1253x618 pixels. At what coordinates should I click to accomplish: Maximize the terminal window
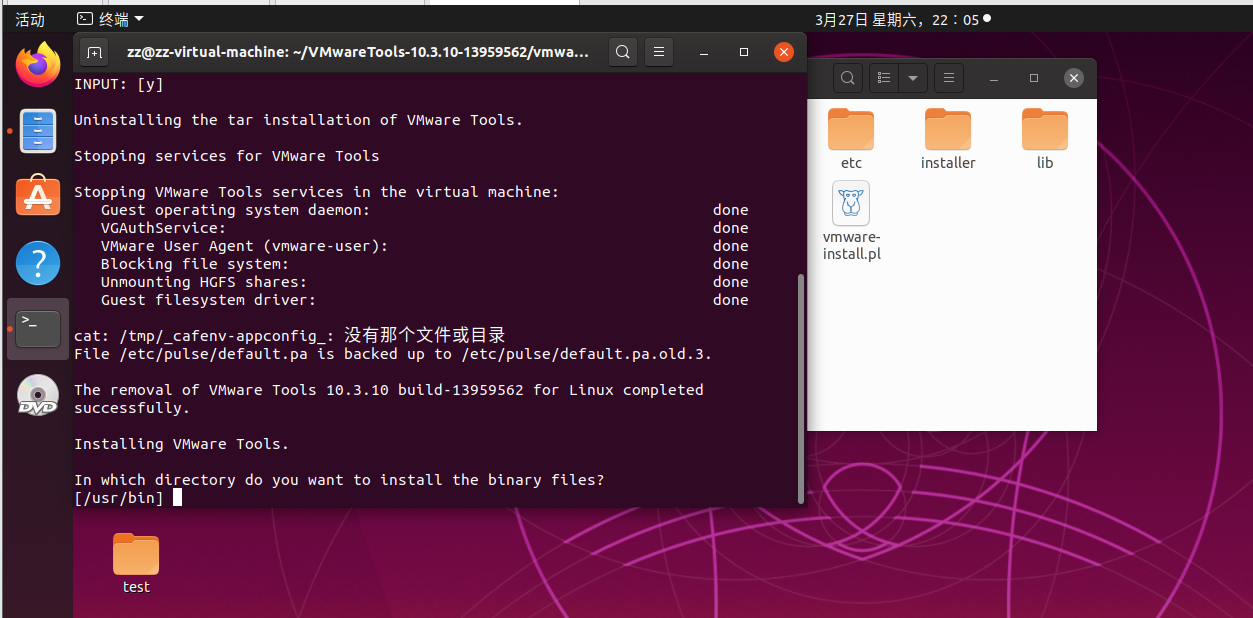coord(744,51)
